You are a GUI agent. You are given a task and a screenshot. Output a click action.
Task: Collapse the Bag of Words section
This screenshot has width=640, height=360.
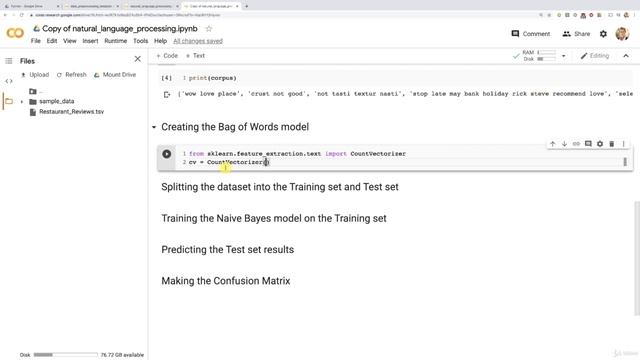[x=154, y=127]
